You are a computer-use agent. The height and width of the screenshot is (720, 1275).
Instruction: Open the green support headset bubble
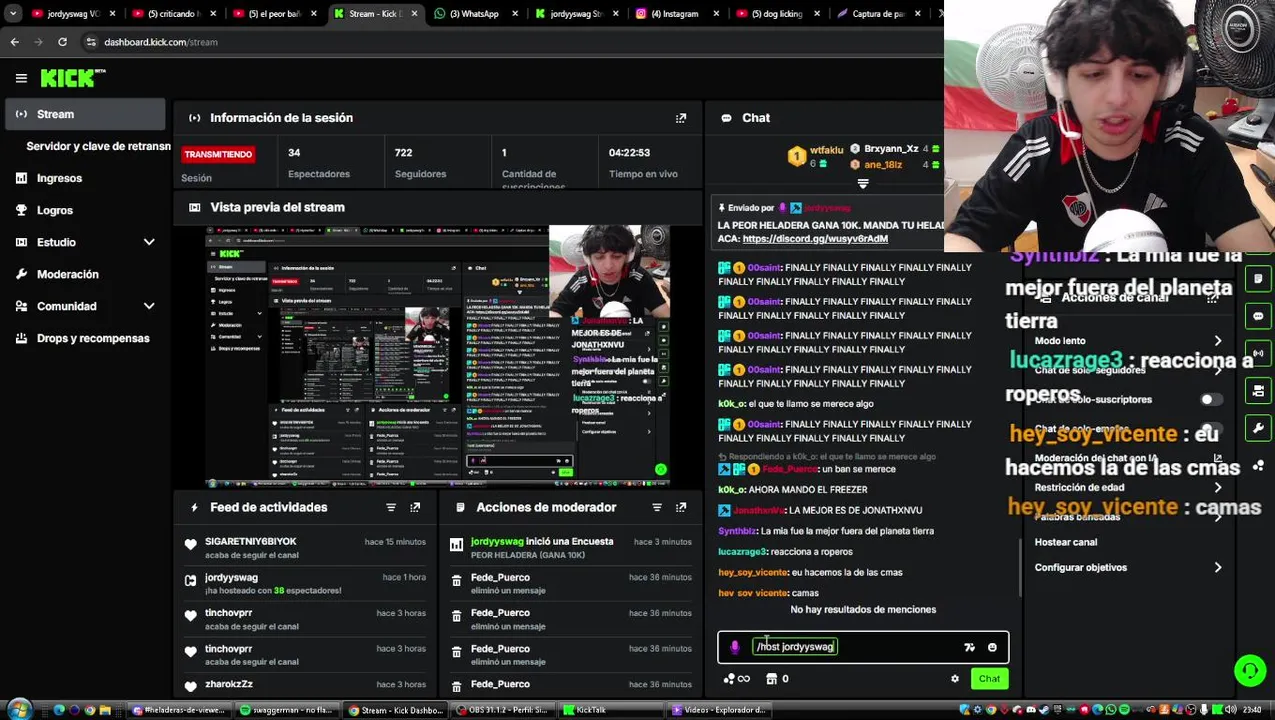(x=1250, y=669)
